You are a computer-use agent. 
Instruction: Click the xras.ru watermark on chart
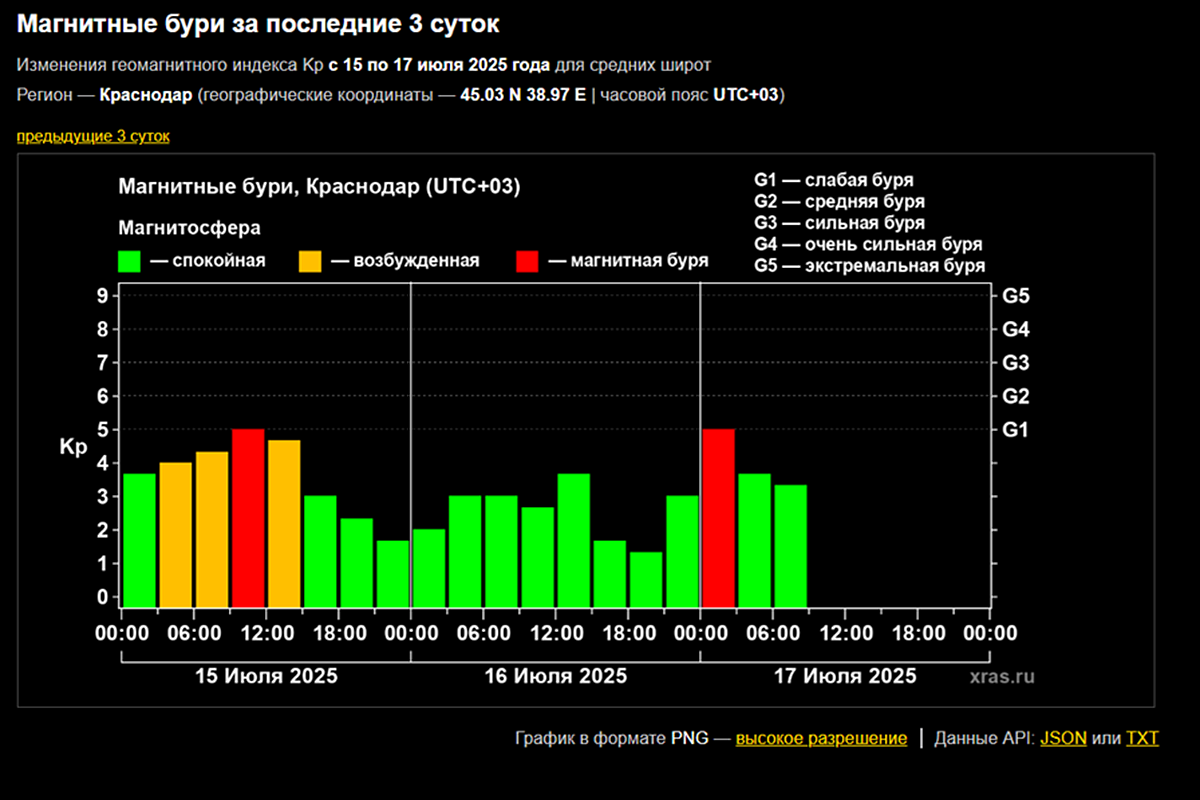[x=1001, y=677]
